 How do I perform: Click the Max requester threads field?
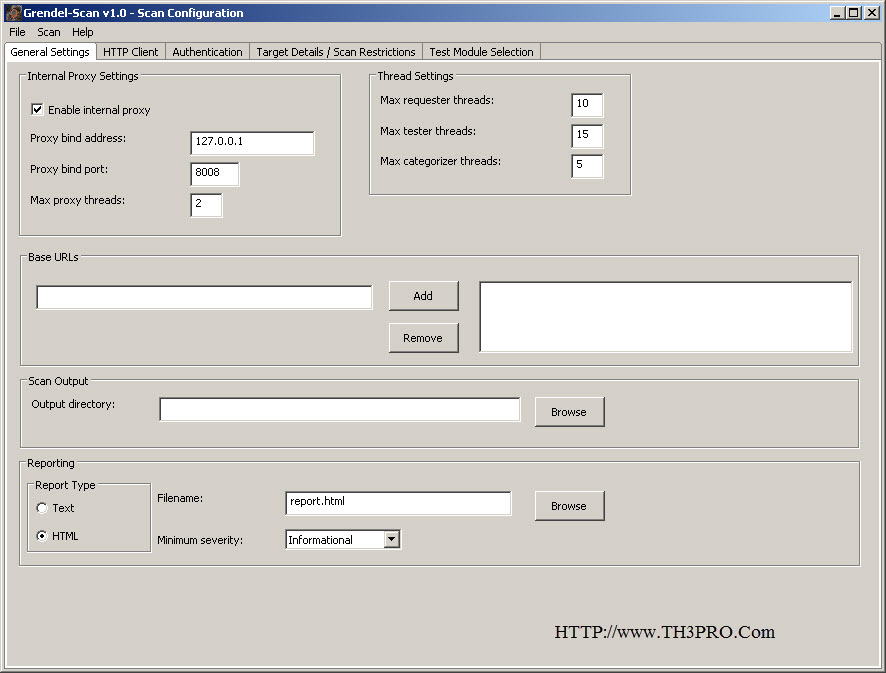click(x=587, y=105)
